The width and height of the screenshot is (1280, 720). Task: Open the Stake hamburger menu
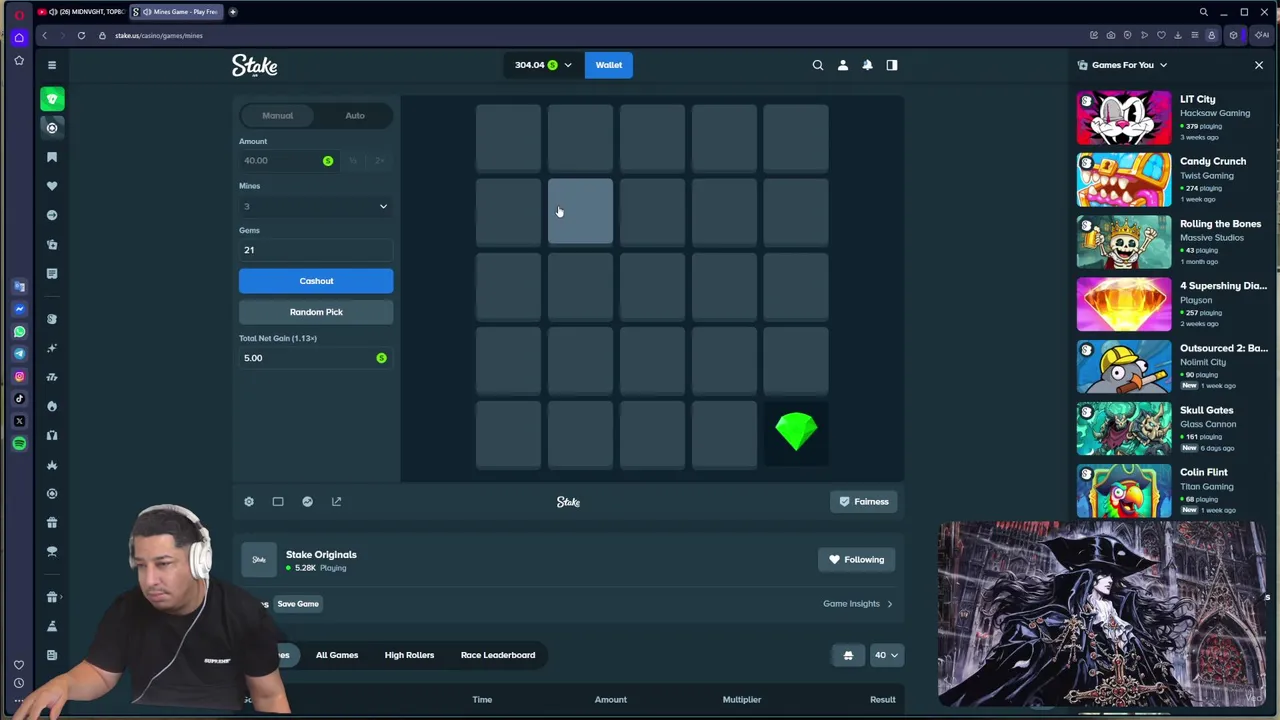pos(52,65)
